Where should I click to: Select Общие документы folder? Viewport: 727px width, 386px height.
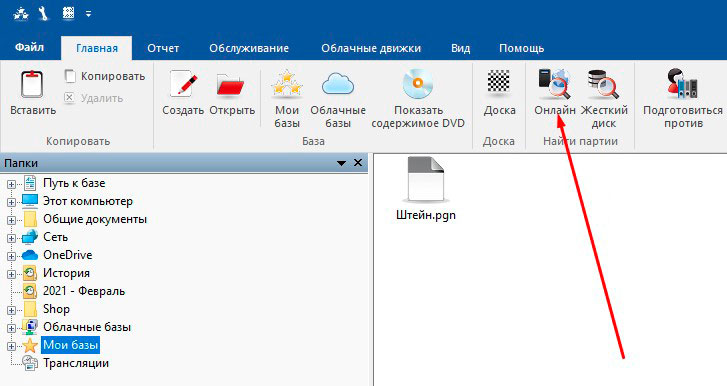(x=95, y=219)
